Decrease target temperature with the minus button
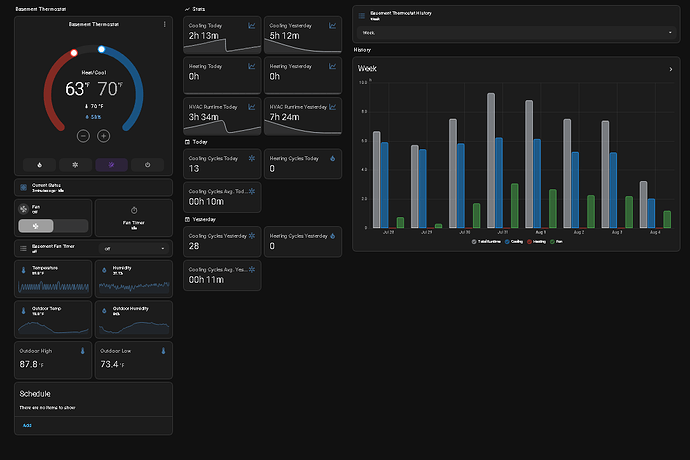 coord(83,136)
